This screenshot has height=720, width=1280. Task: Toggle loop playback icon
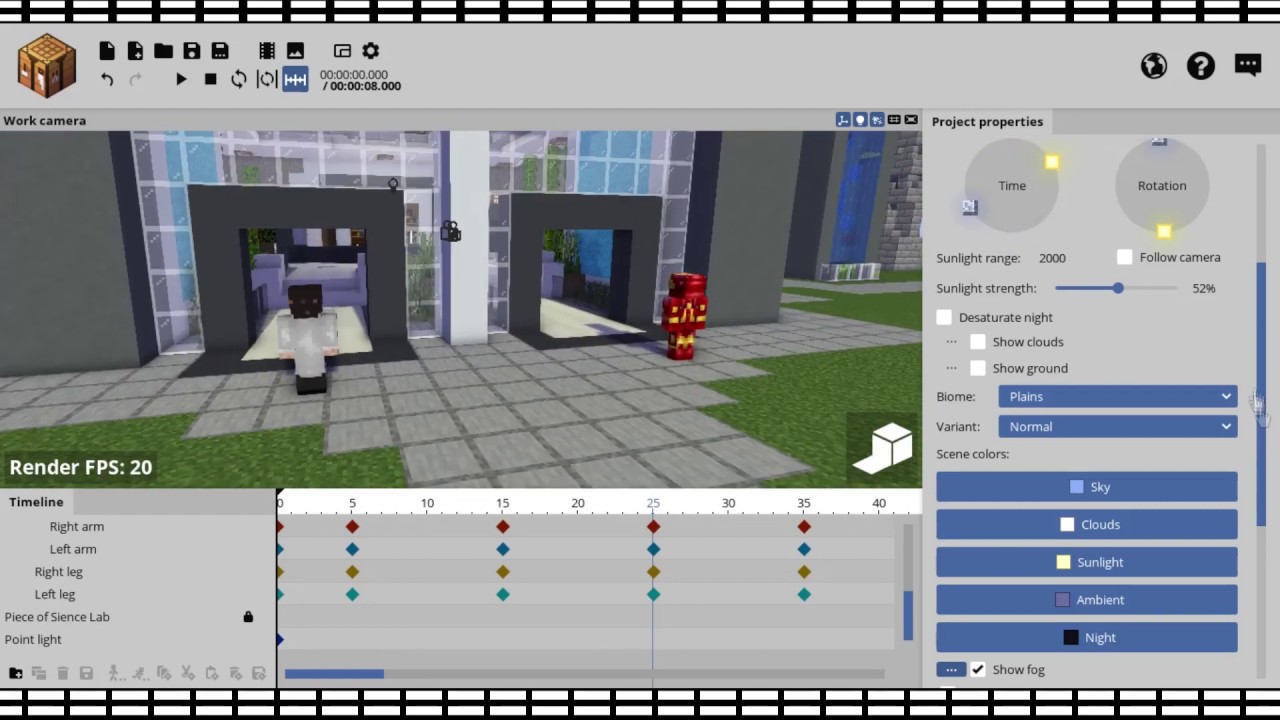238,79
